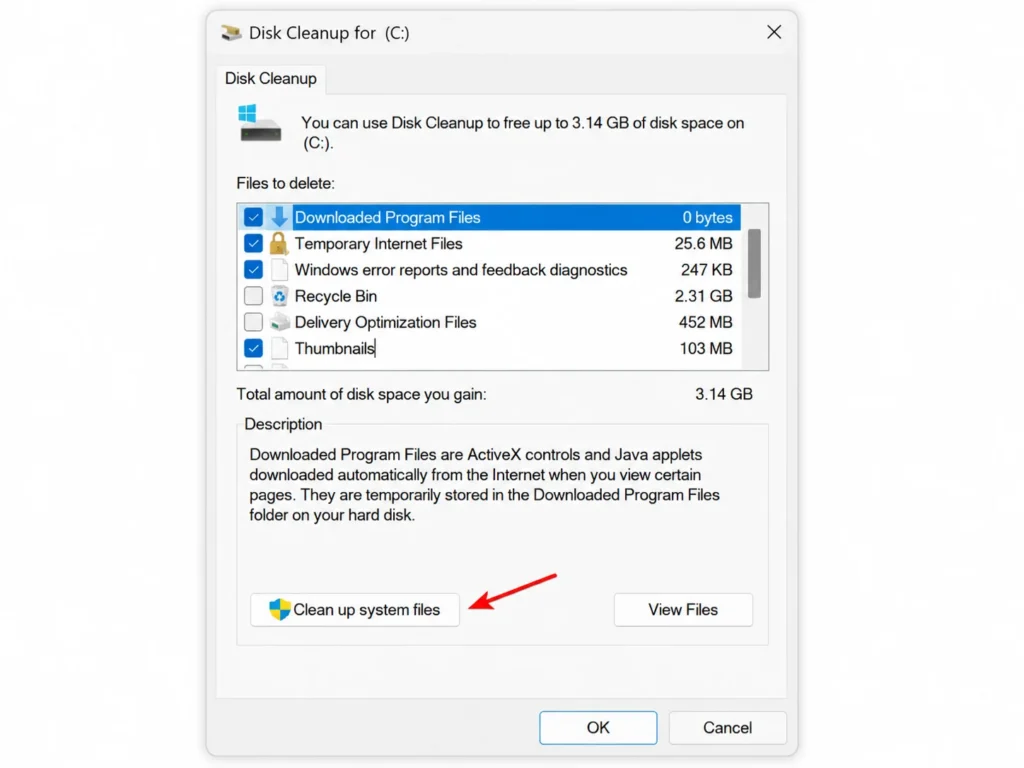This screenshot has width=1024, height=768.
Task: Cancel the Disk Cleanup dialog
Action: coord(728,728)
